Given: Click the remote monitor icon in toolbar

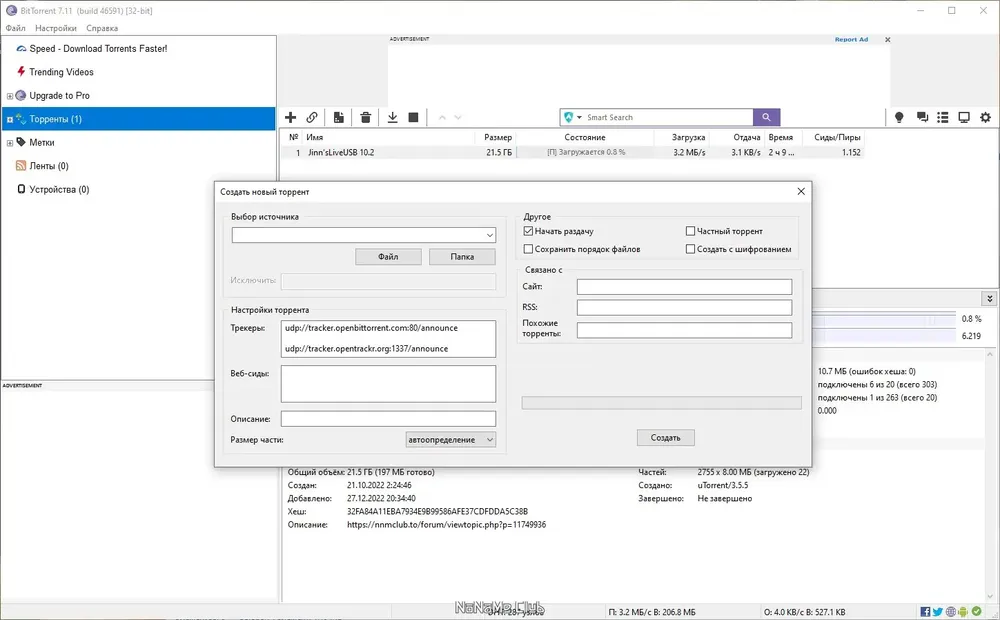Looking at the screenshot, I should [x=964, y=117].
